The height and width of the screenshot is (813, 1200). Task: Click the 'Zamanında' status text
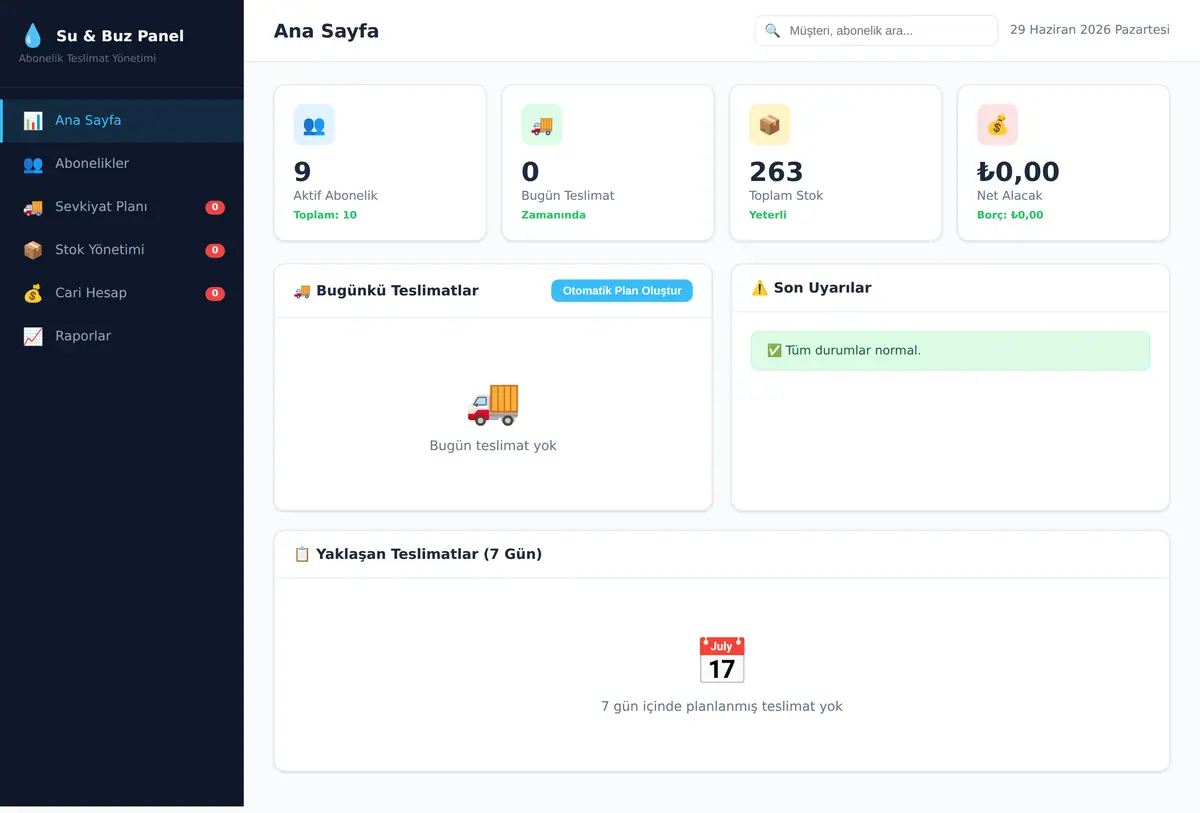(554, 215)
